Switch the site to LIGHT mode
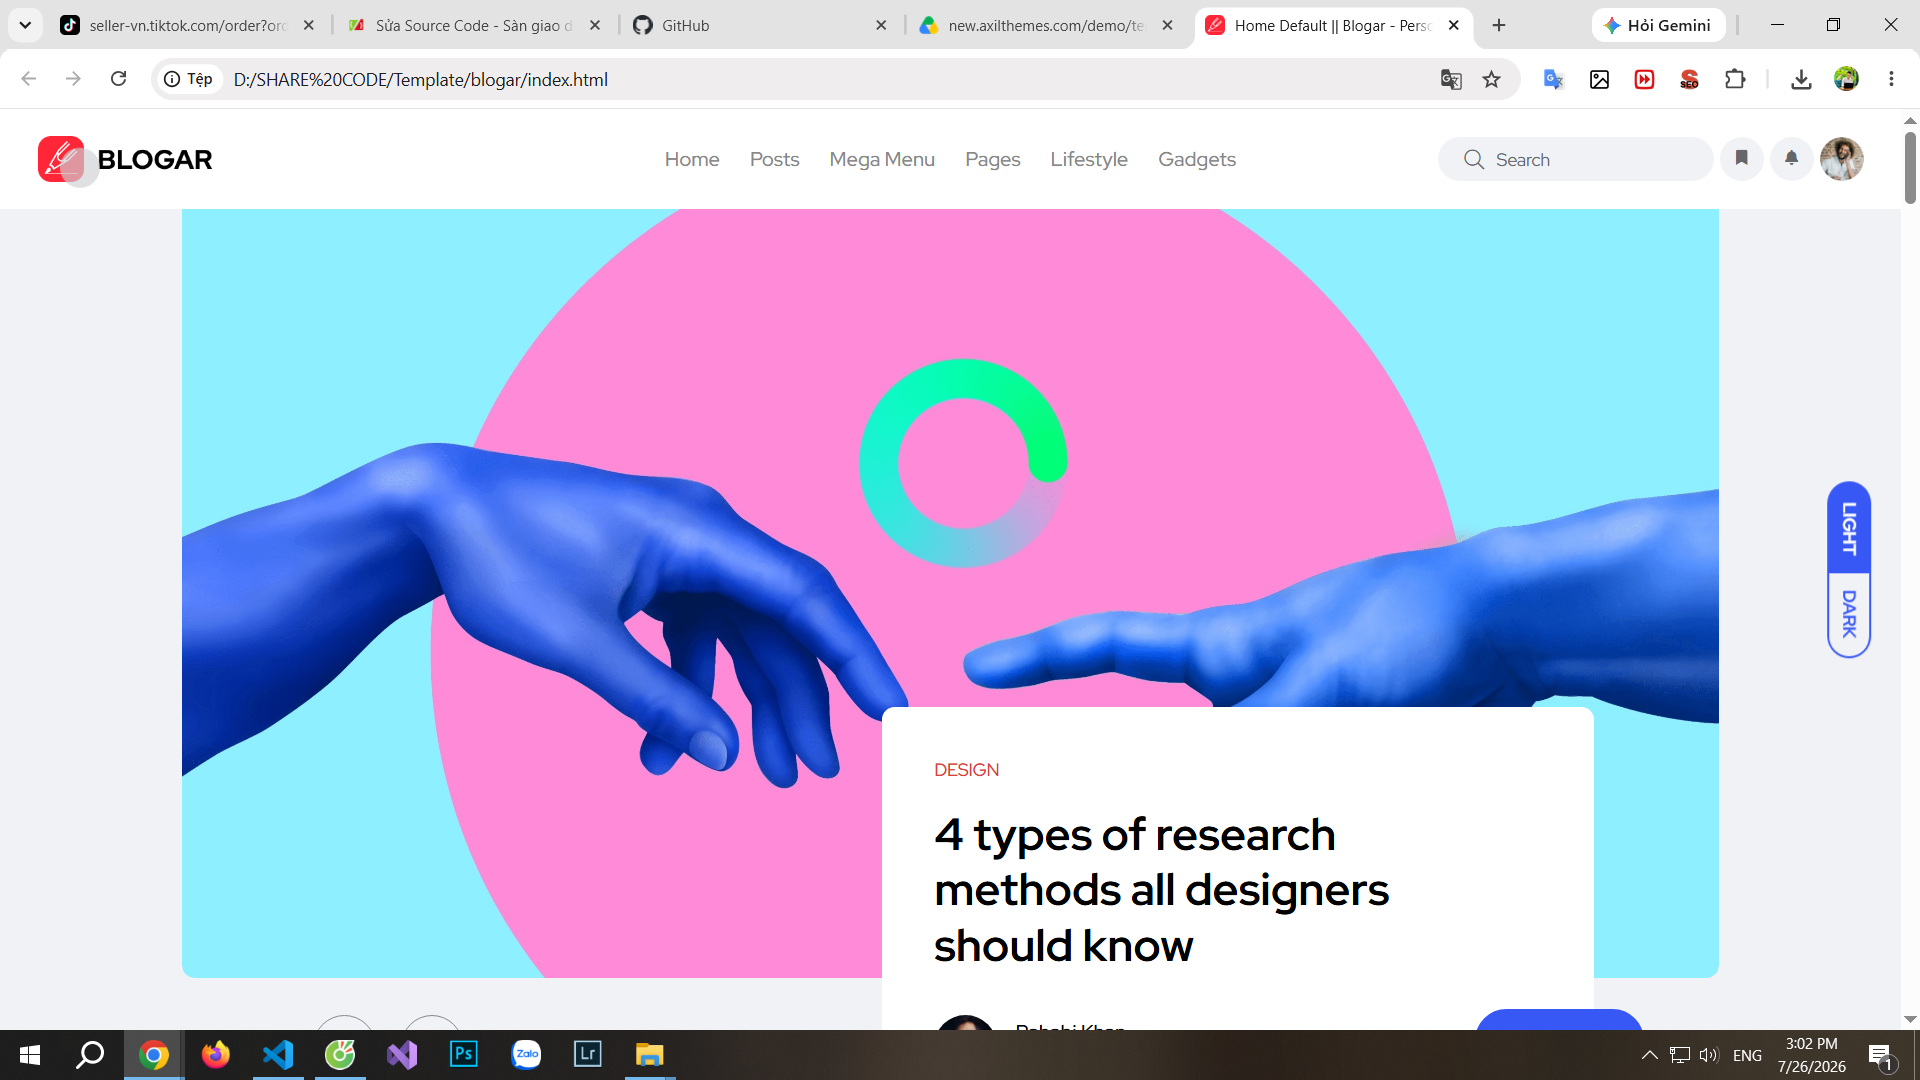This screenshot has width=1920, height=1080. tap(1849, 528)
